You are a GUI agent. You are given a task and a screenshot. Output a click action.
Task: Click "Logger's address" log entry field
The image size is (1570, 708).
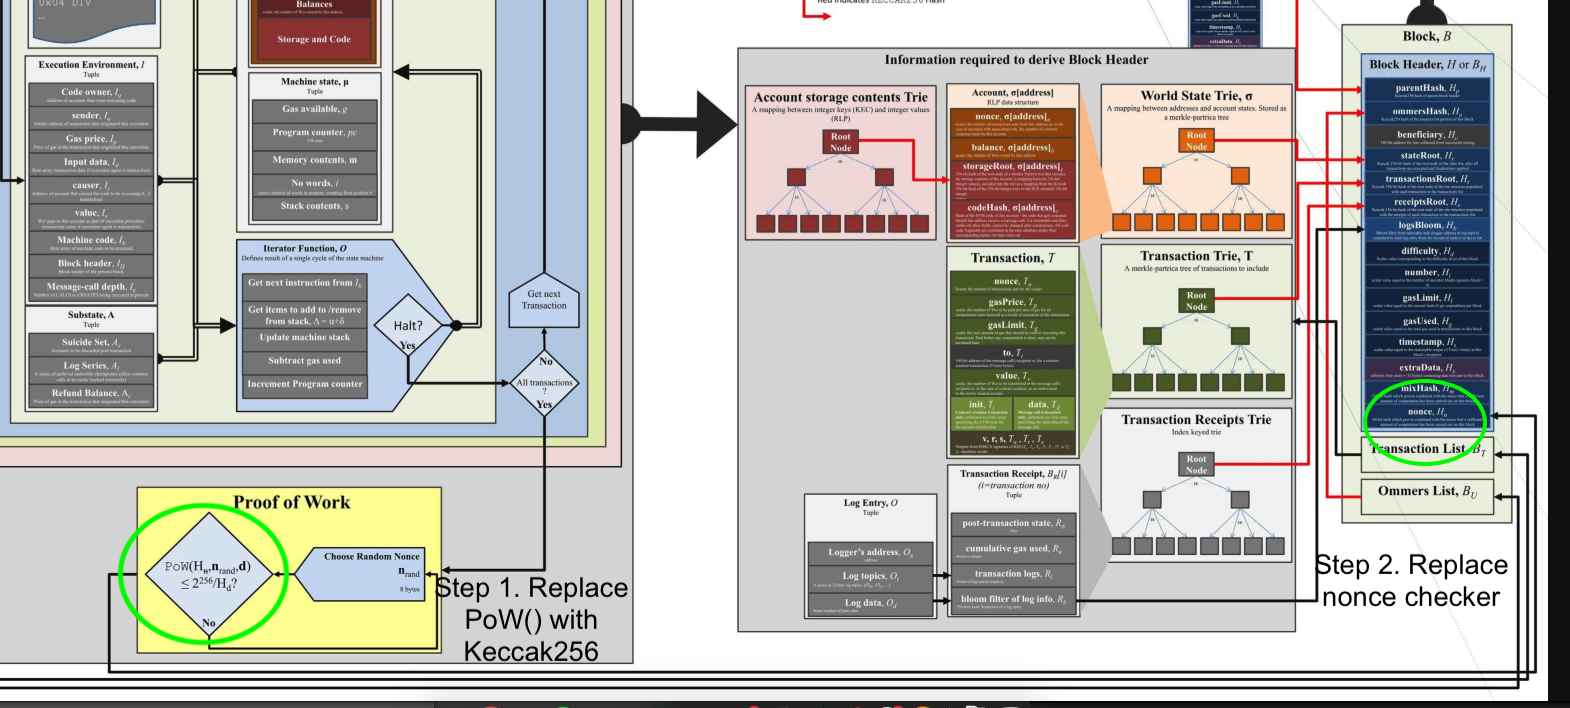click(x=870, y=554)
